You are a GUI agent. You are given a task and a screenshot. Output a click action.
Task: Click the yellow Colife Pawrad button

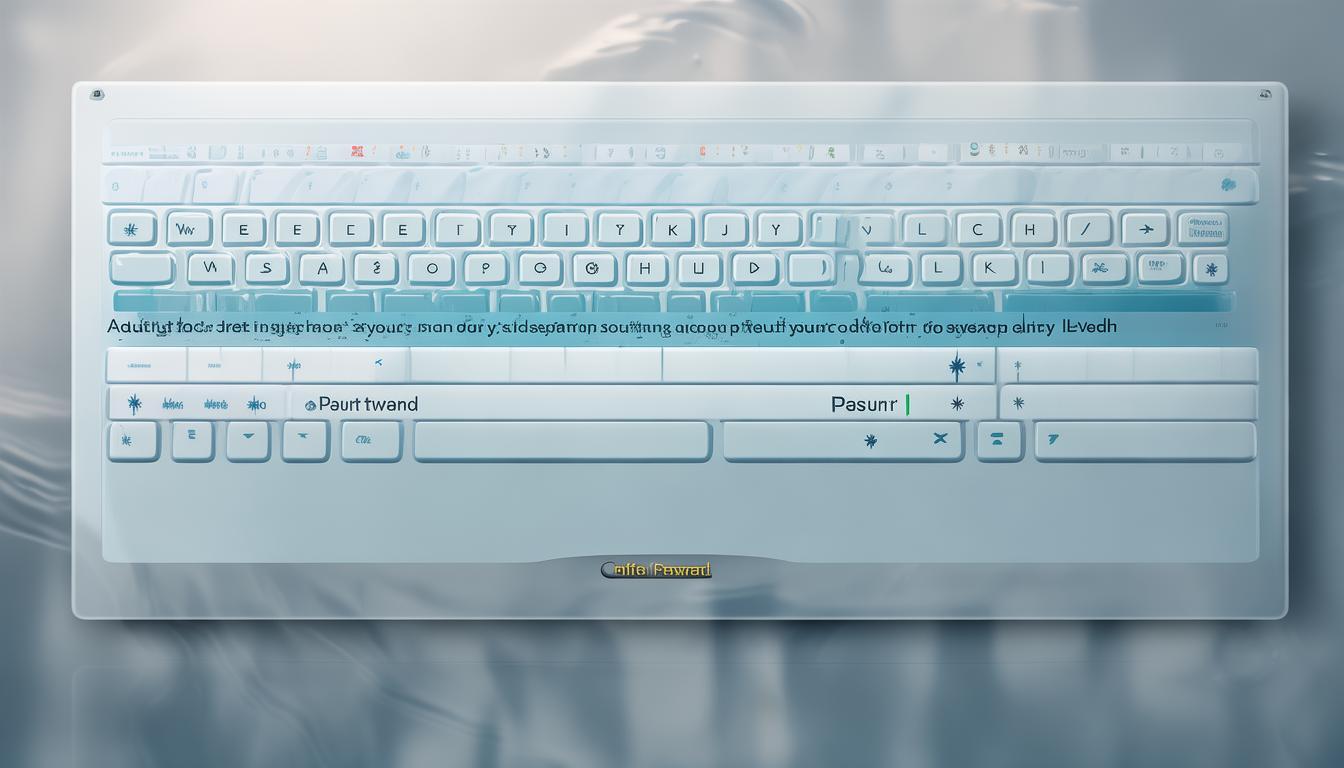click(656, 570)
